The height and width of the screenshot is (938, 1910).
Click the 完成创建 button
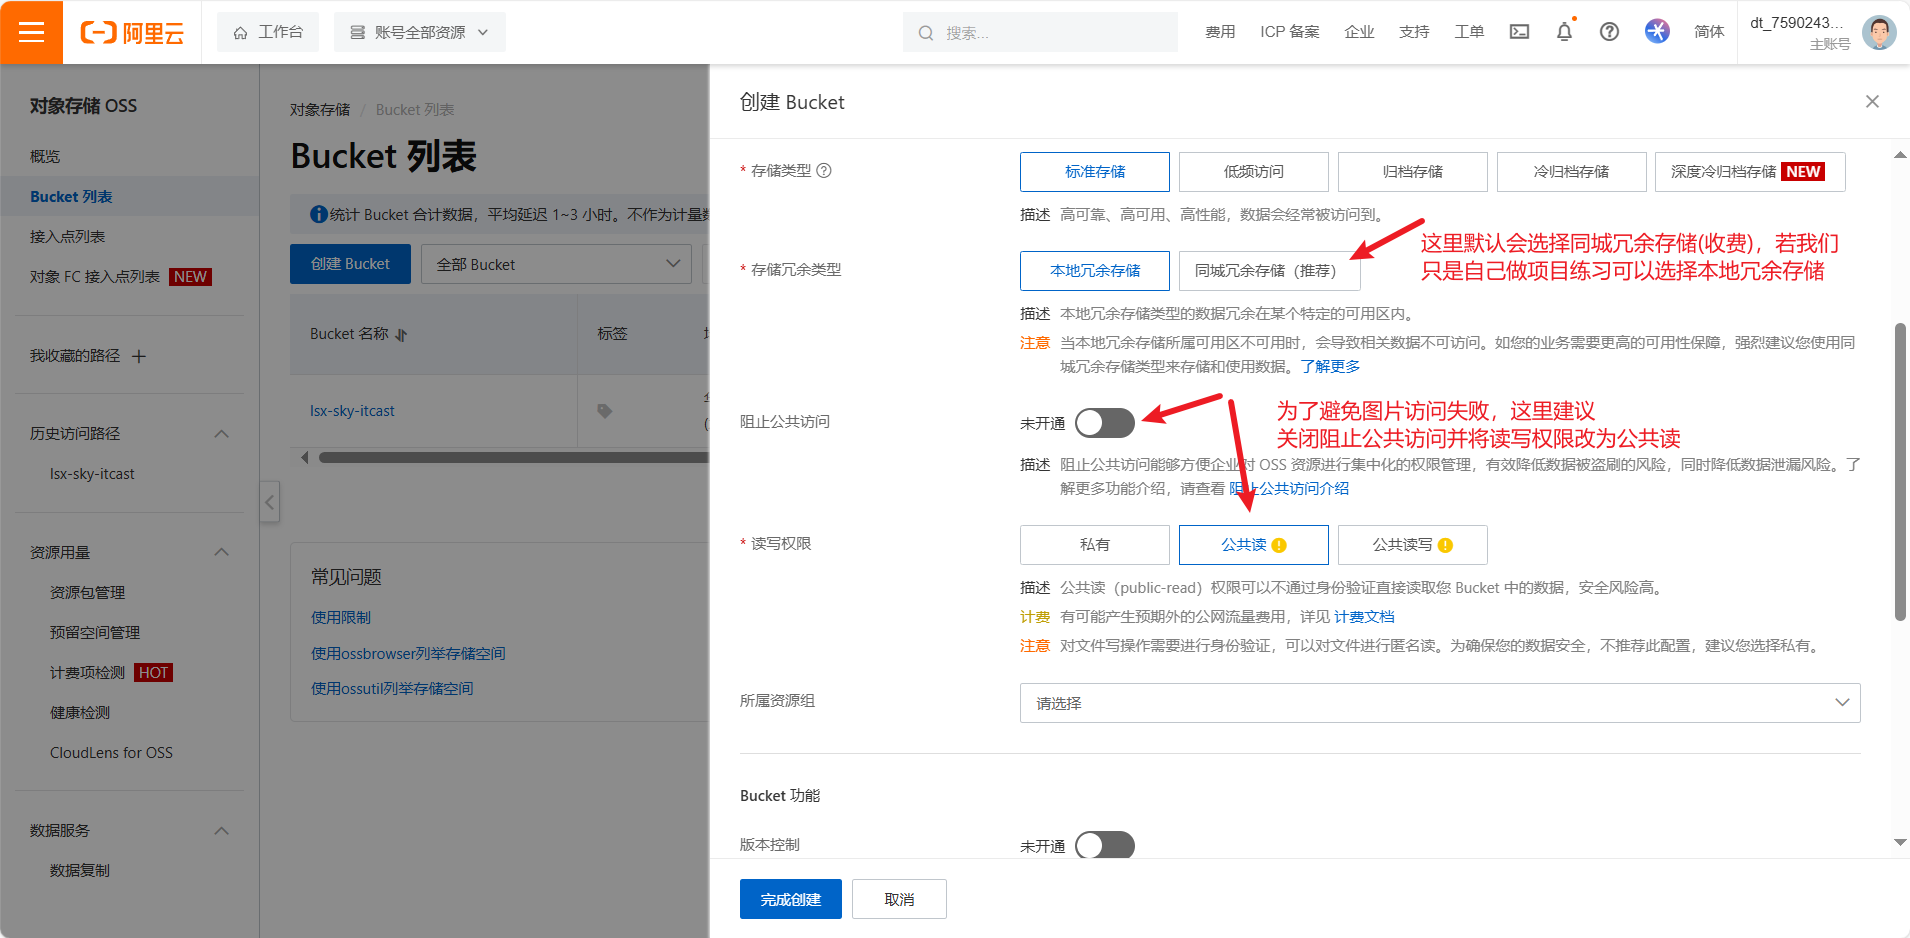click(789, 898)
